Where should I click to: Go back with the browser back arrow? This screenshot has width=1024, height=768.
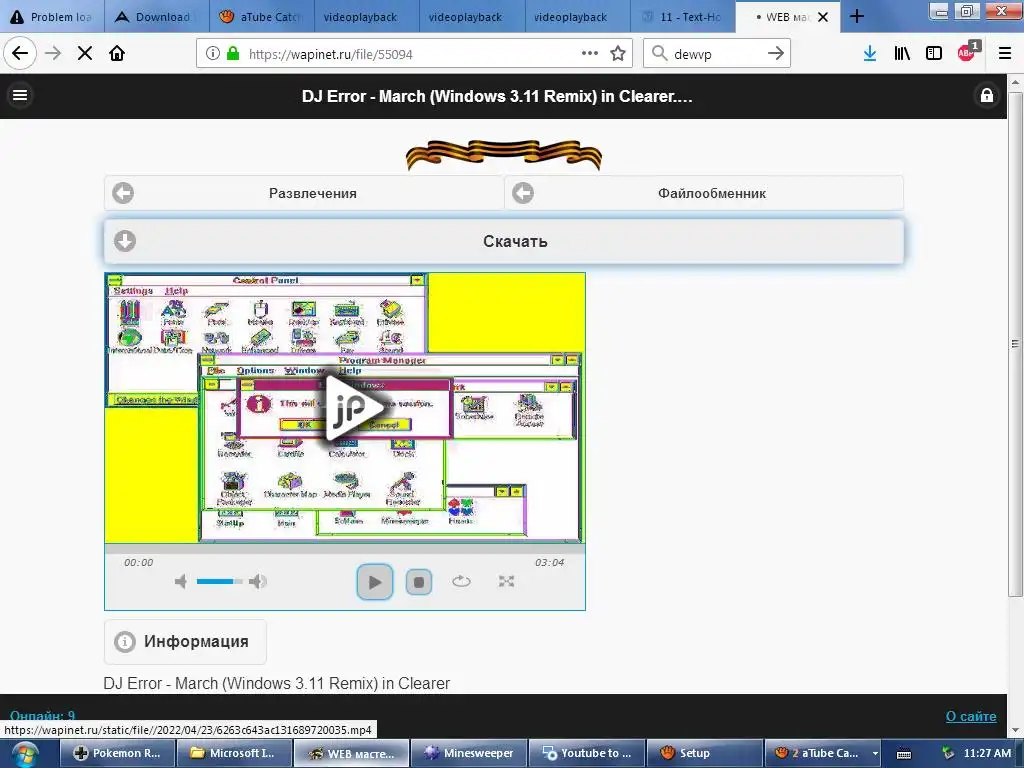[20, 54]
